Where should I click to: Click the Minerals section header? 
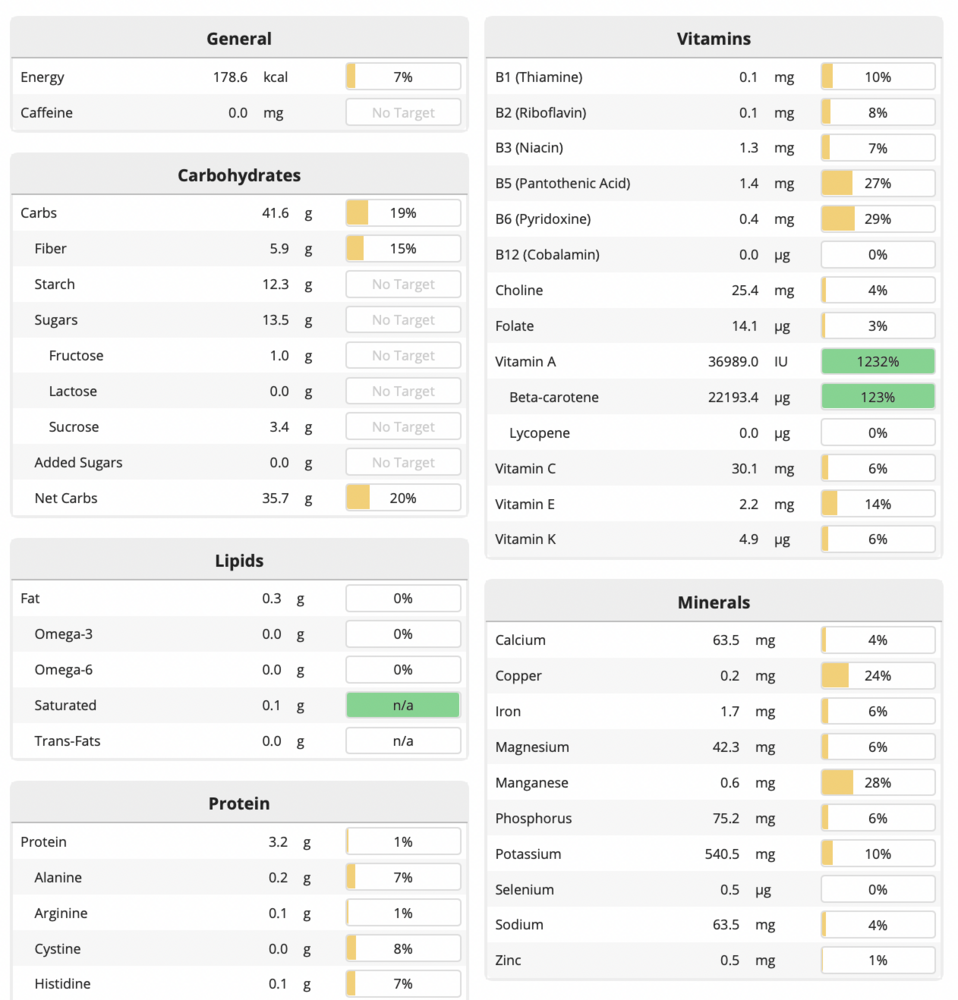coord(713,602)
